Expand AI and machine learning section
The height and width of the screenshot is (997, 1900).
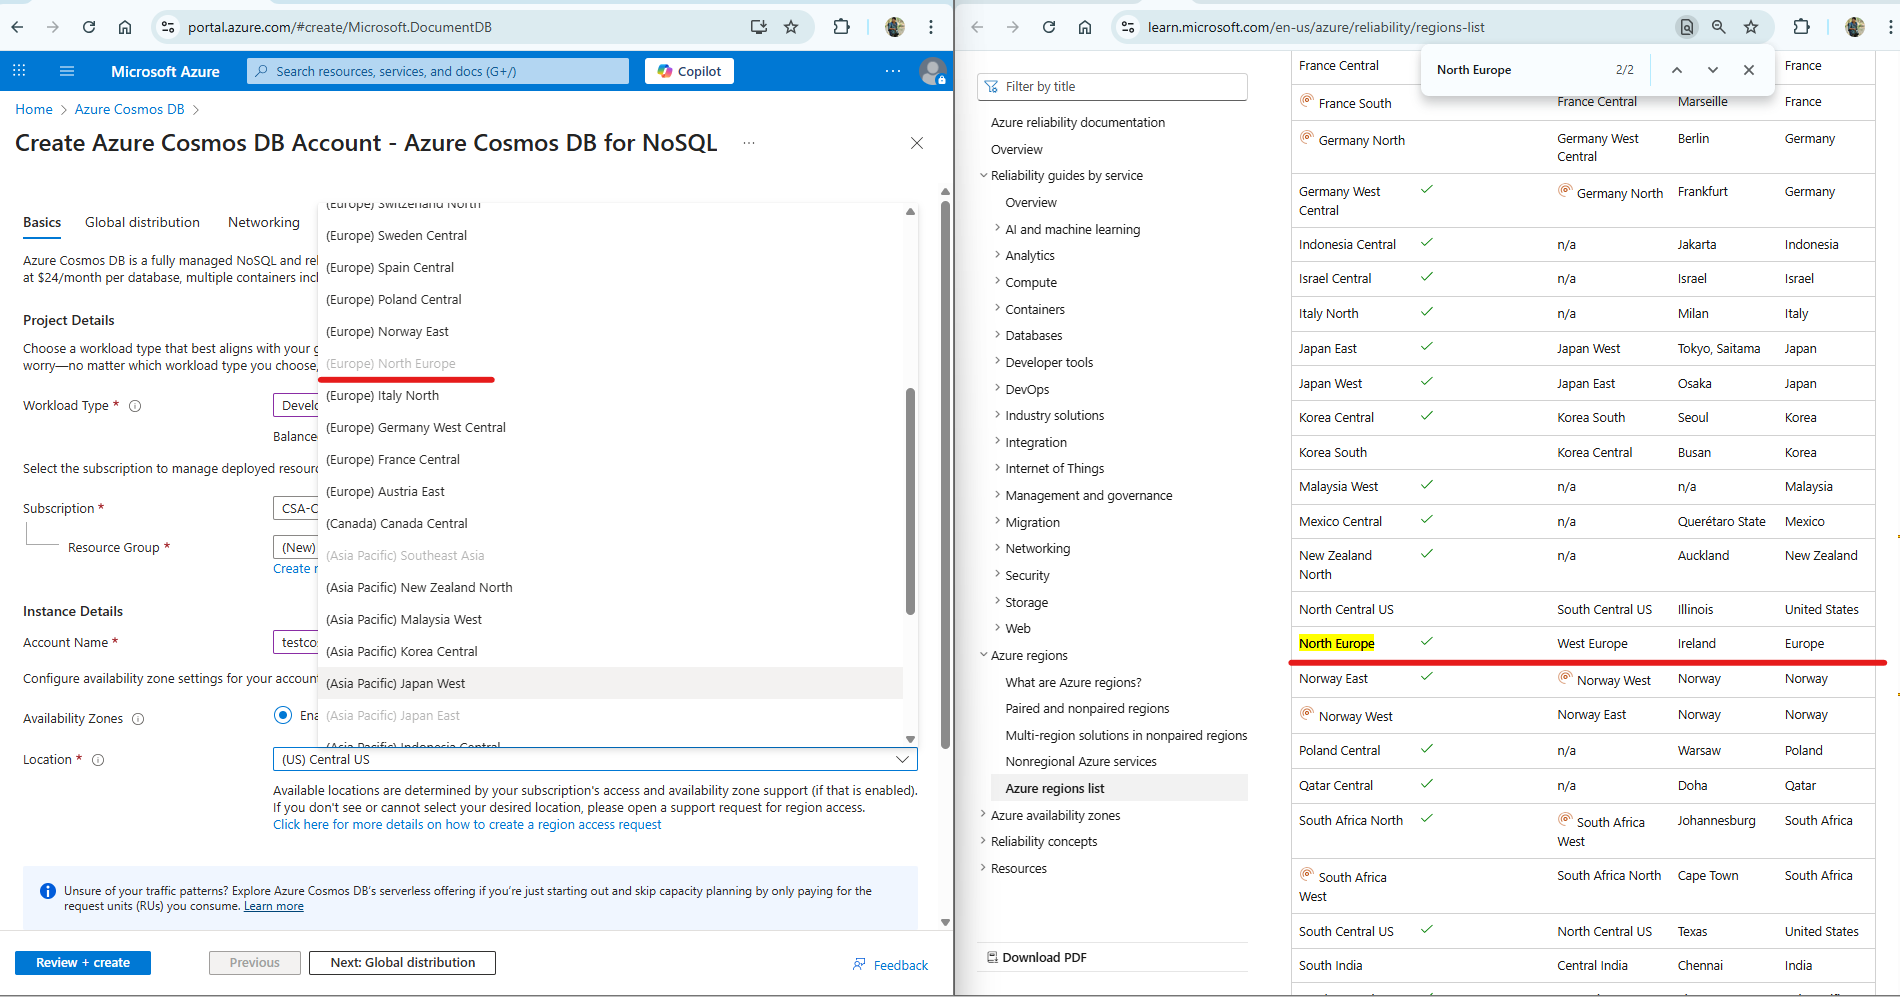1072,230
